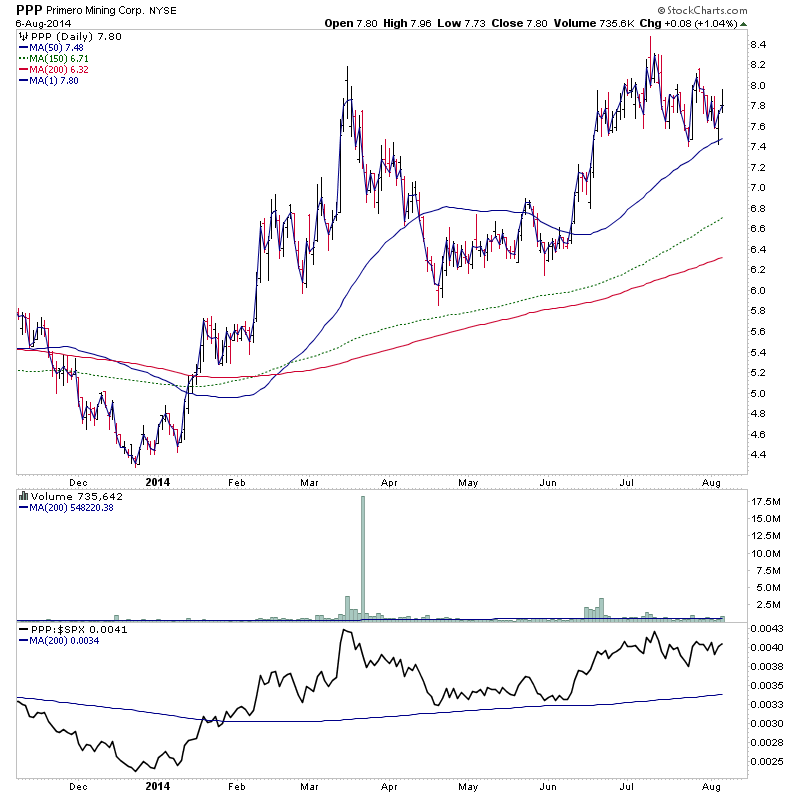Screen dimensions: 800x795
Task: Click the Feb label under ratio panel
Action: (237, 787)
